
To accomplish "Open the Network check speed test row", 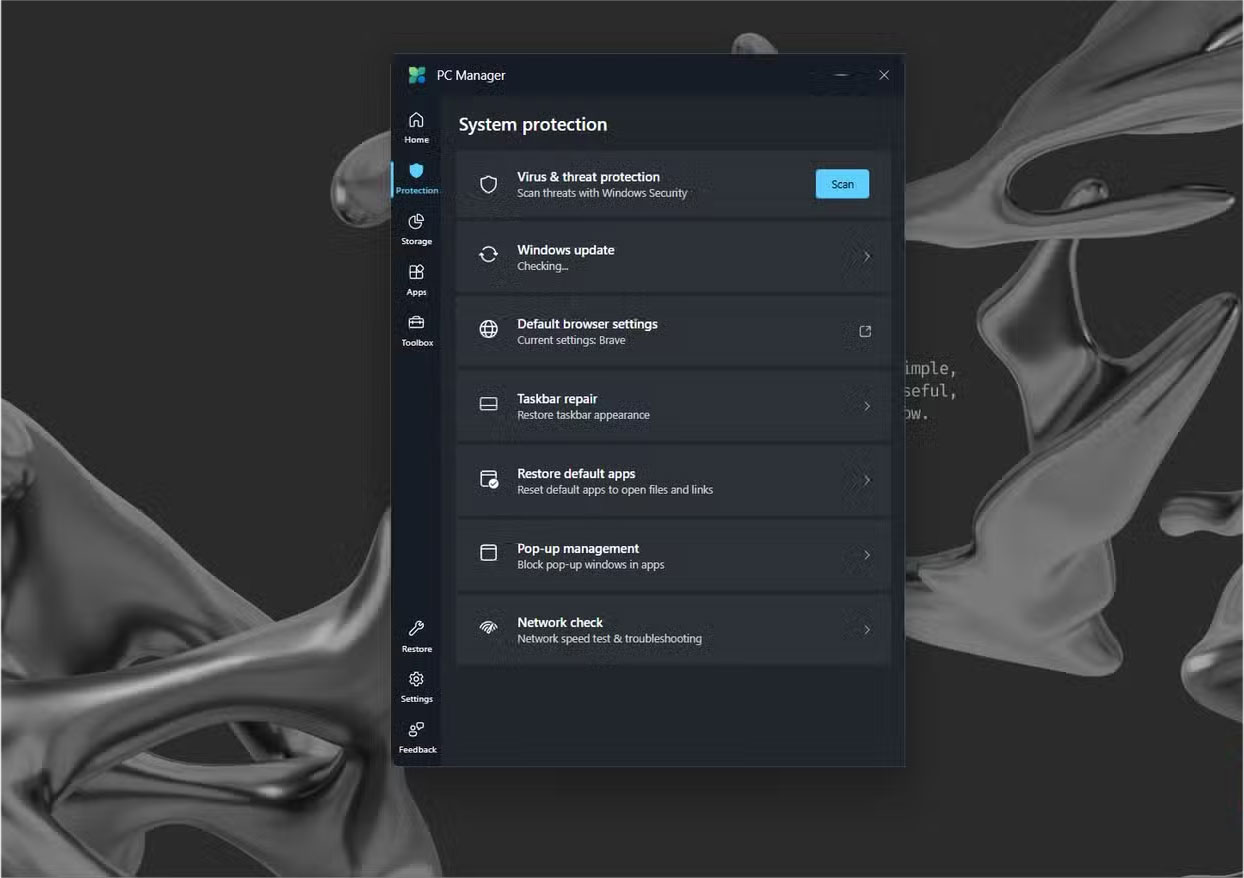I will click(670, 629).
